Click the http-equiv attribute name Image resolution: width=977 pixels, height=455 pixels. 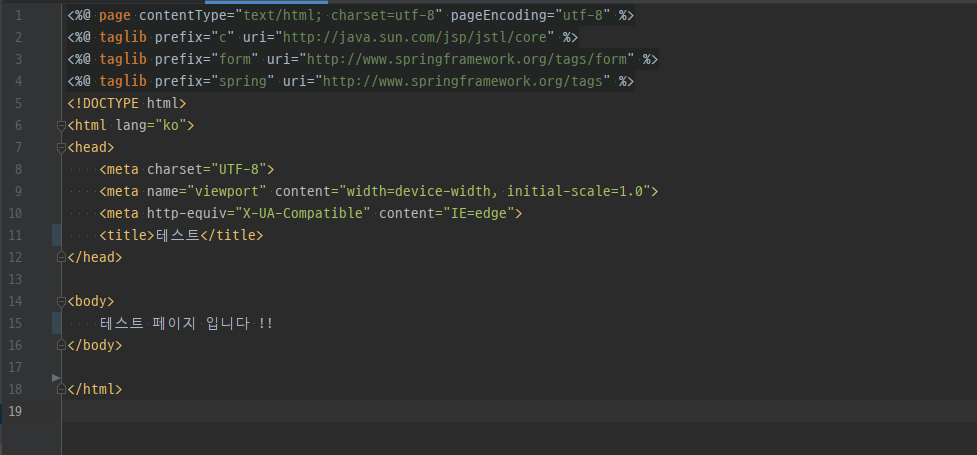187,213
